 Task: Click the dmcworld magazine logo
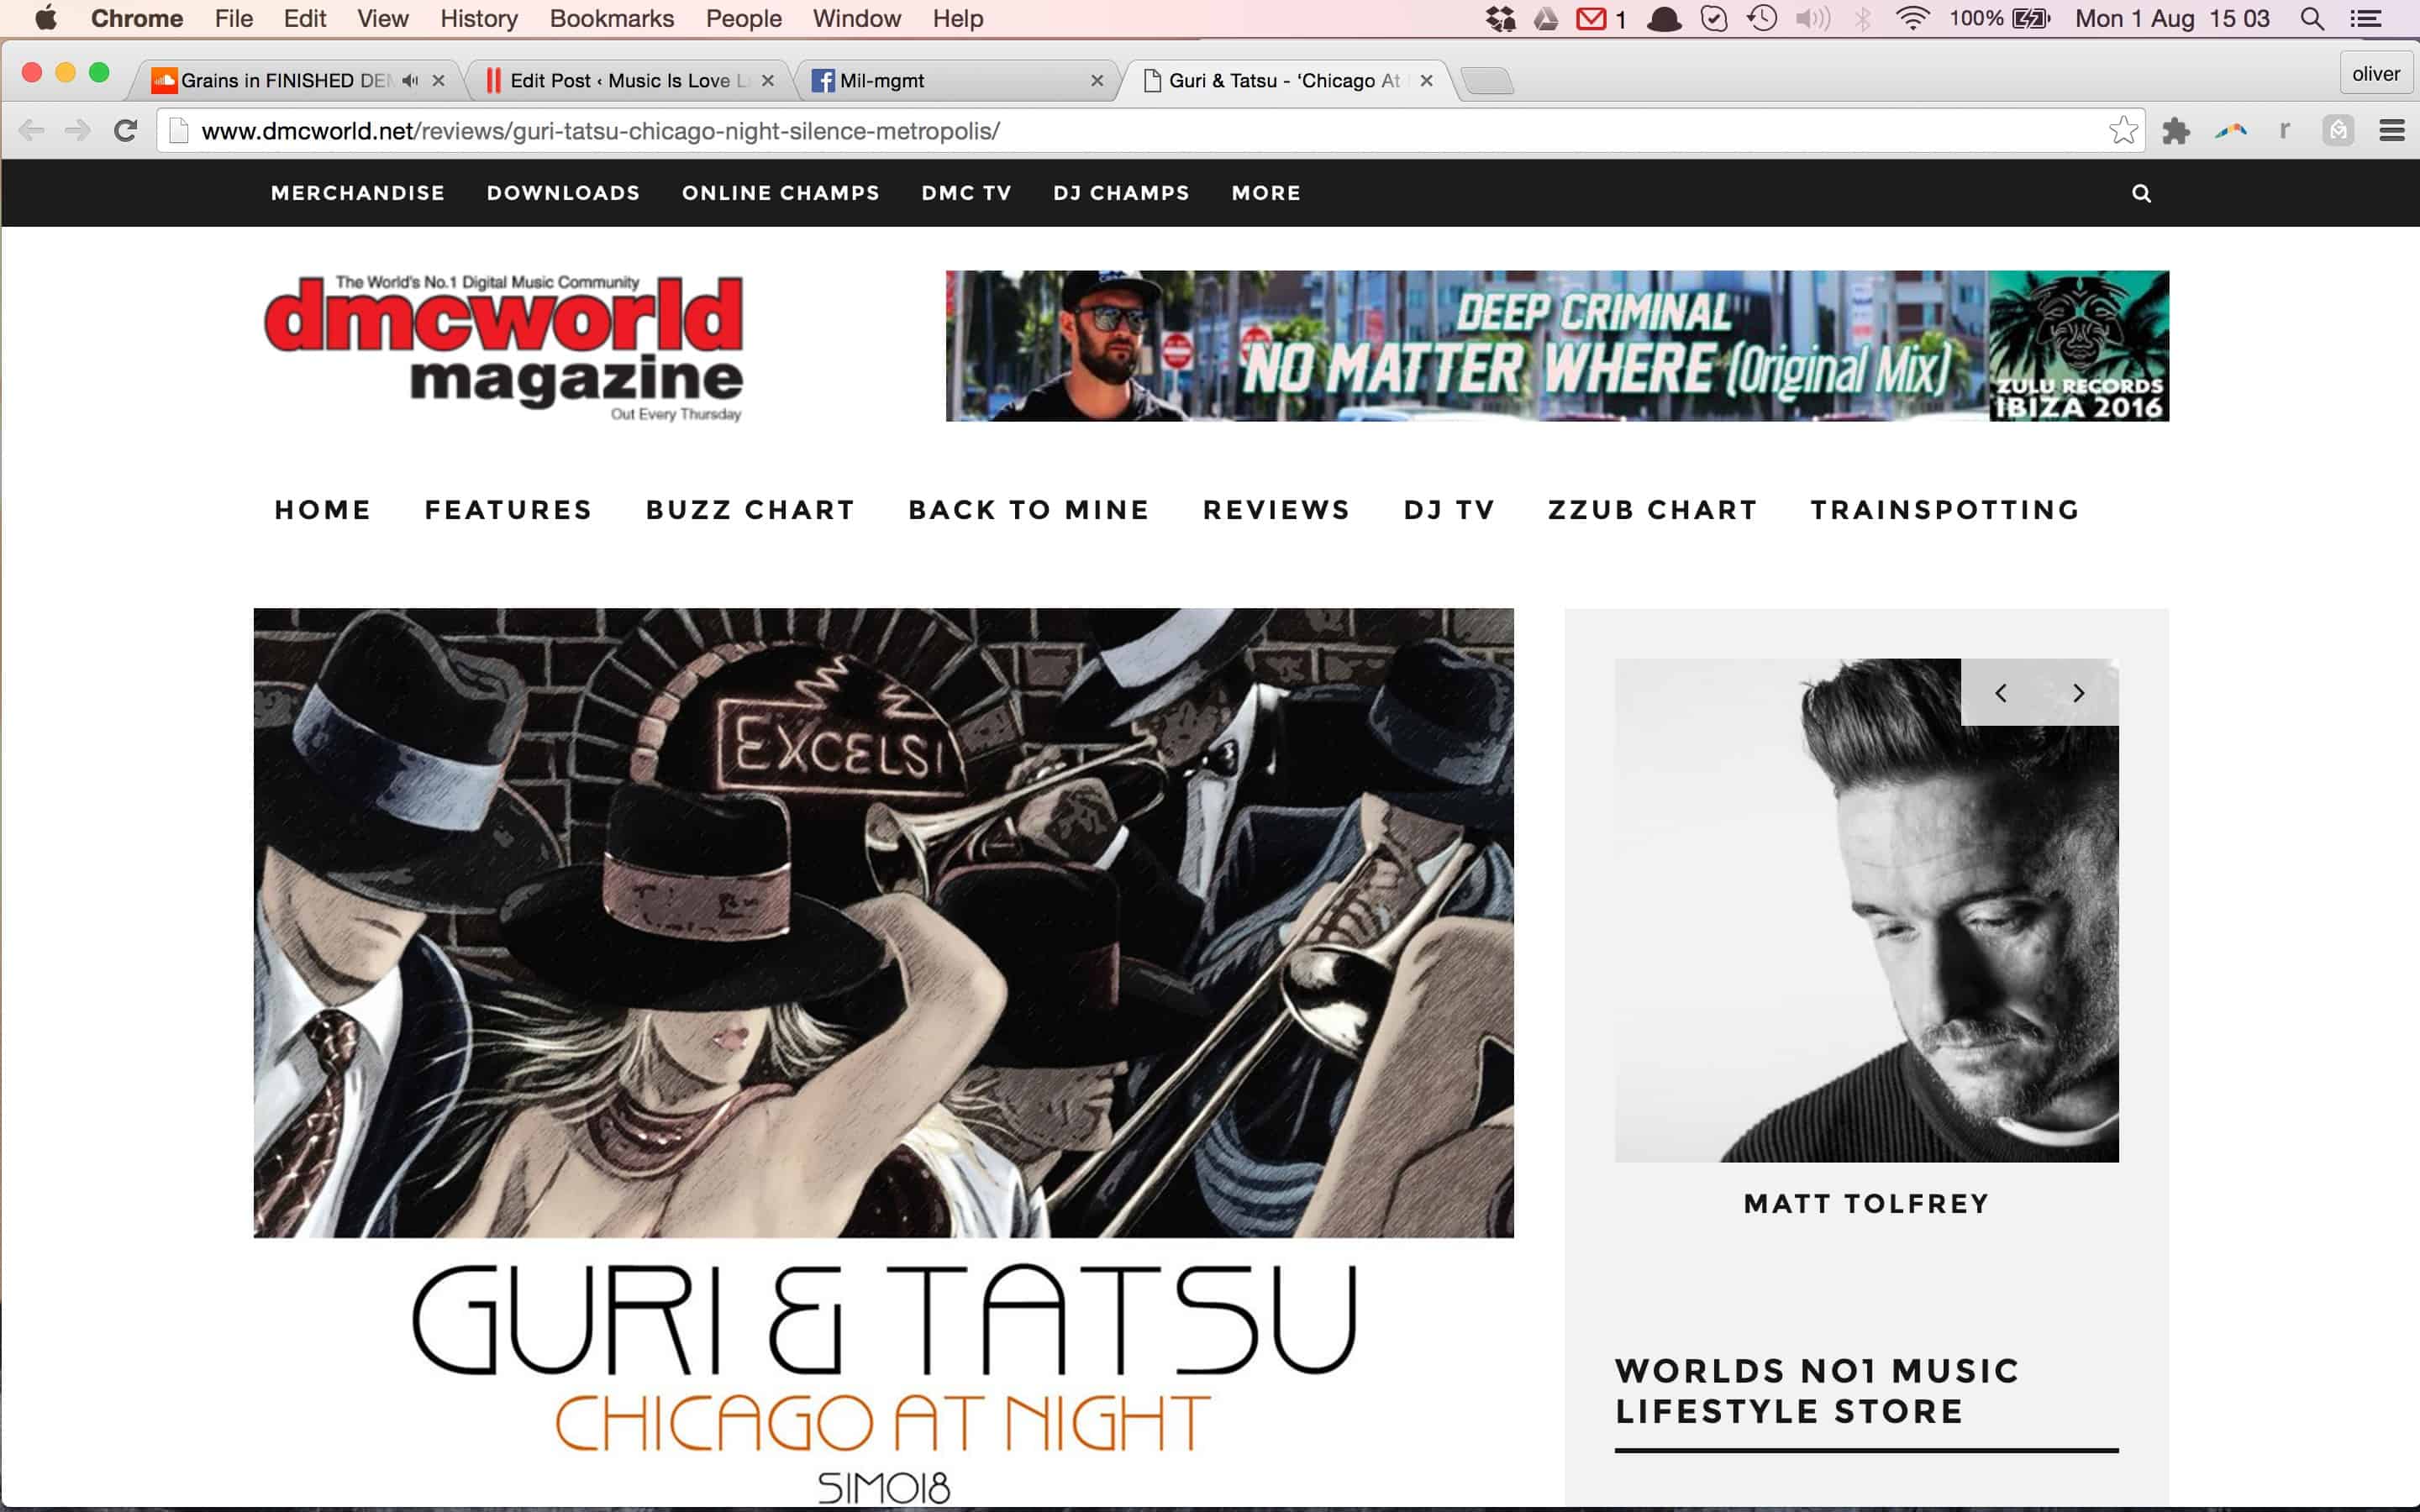tap(503, 347)
